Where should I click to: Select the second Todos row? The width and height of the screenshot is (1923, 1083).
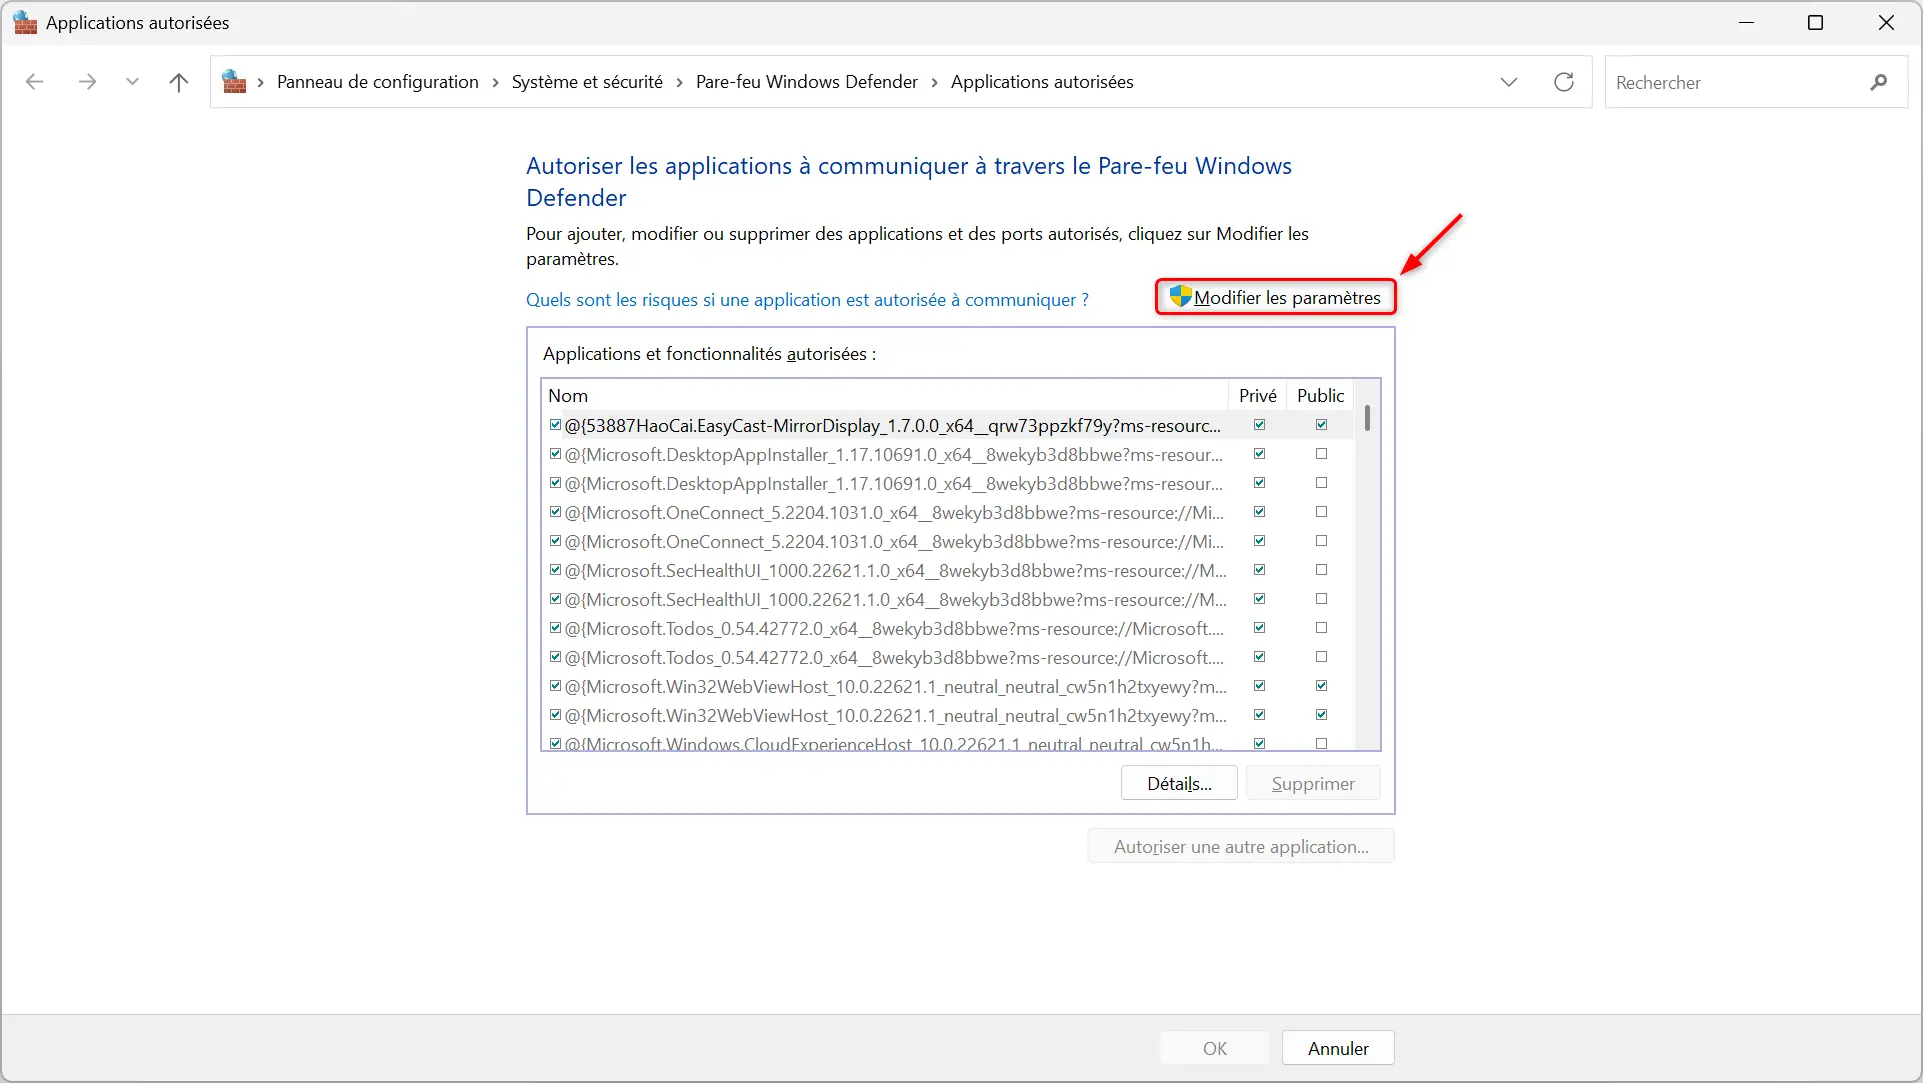click(947, 657)
